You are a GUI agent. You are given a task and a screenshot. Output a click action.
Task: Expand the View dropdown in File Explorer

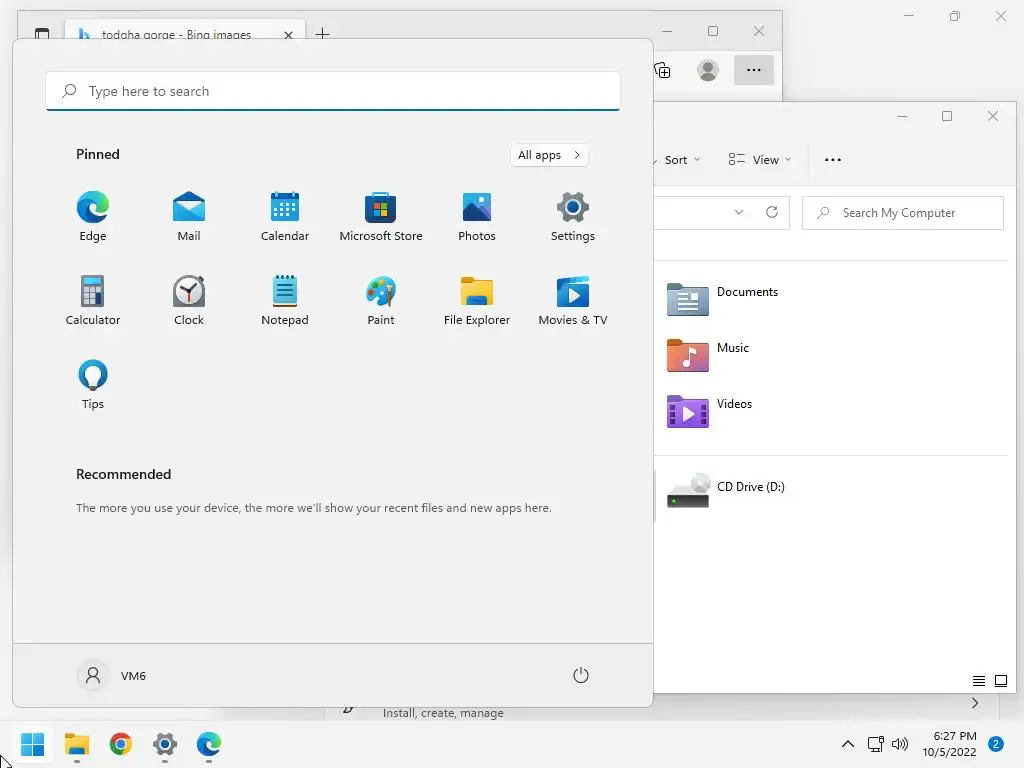760,160
